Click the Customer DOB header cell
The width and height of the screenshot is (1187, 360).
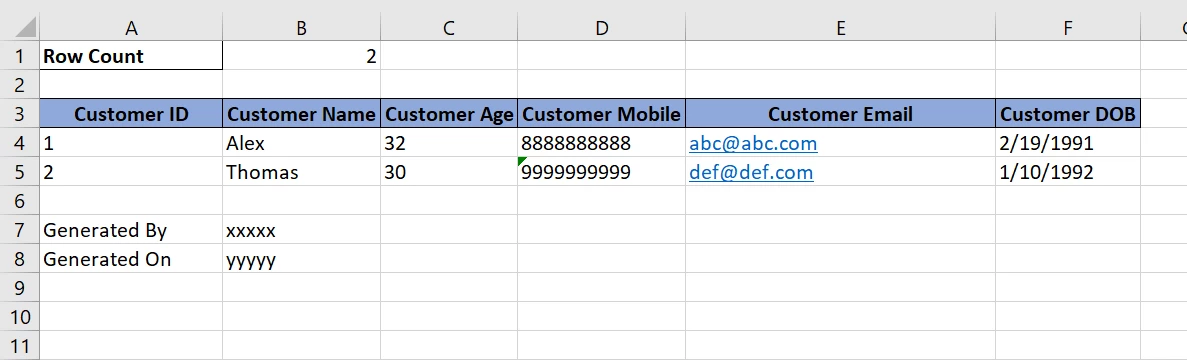point(1068,113)
